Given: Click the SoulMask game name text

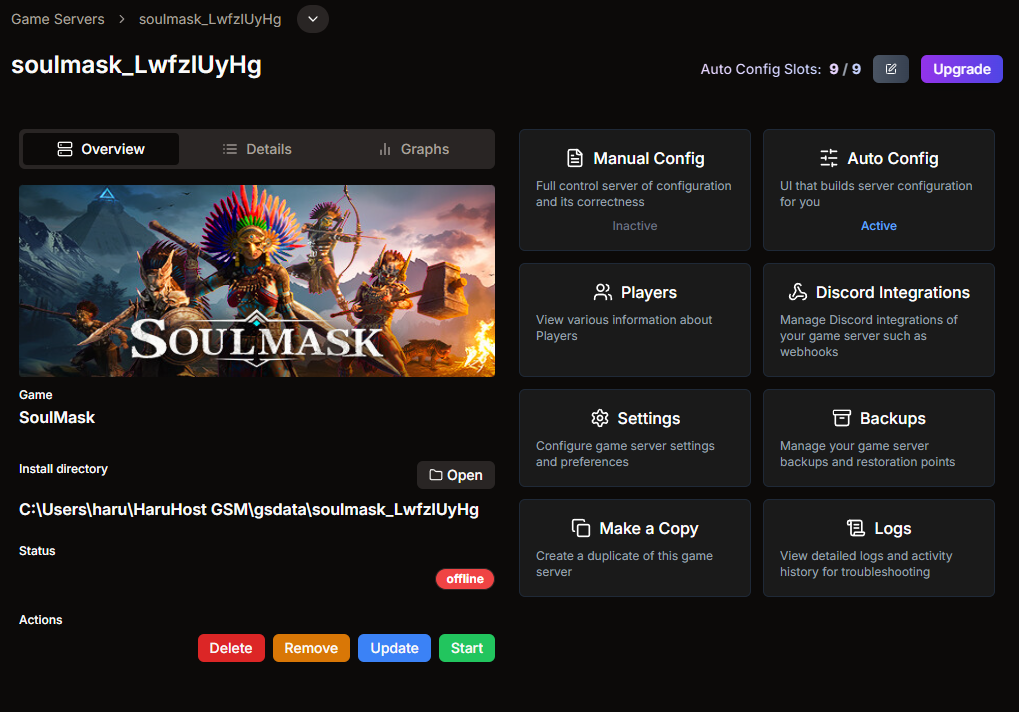Looking at the screenshot, I should pos(57,417).
